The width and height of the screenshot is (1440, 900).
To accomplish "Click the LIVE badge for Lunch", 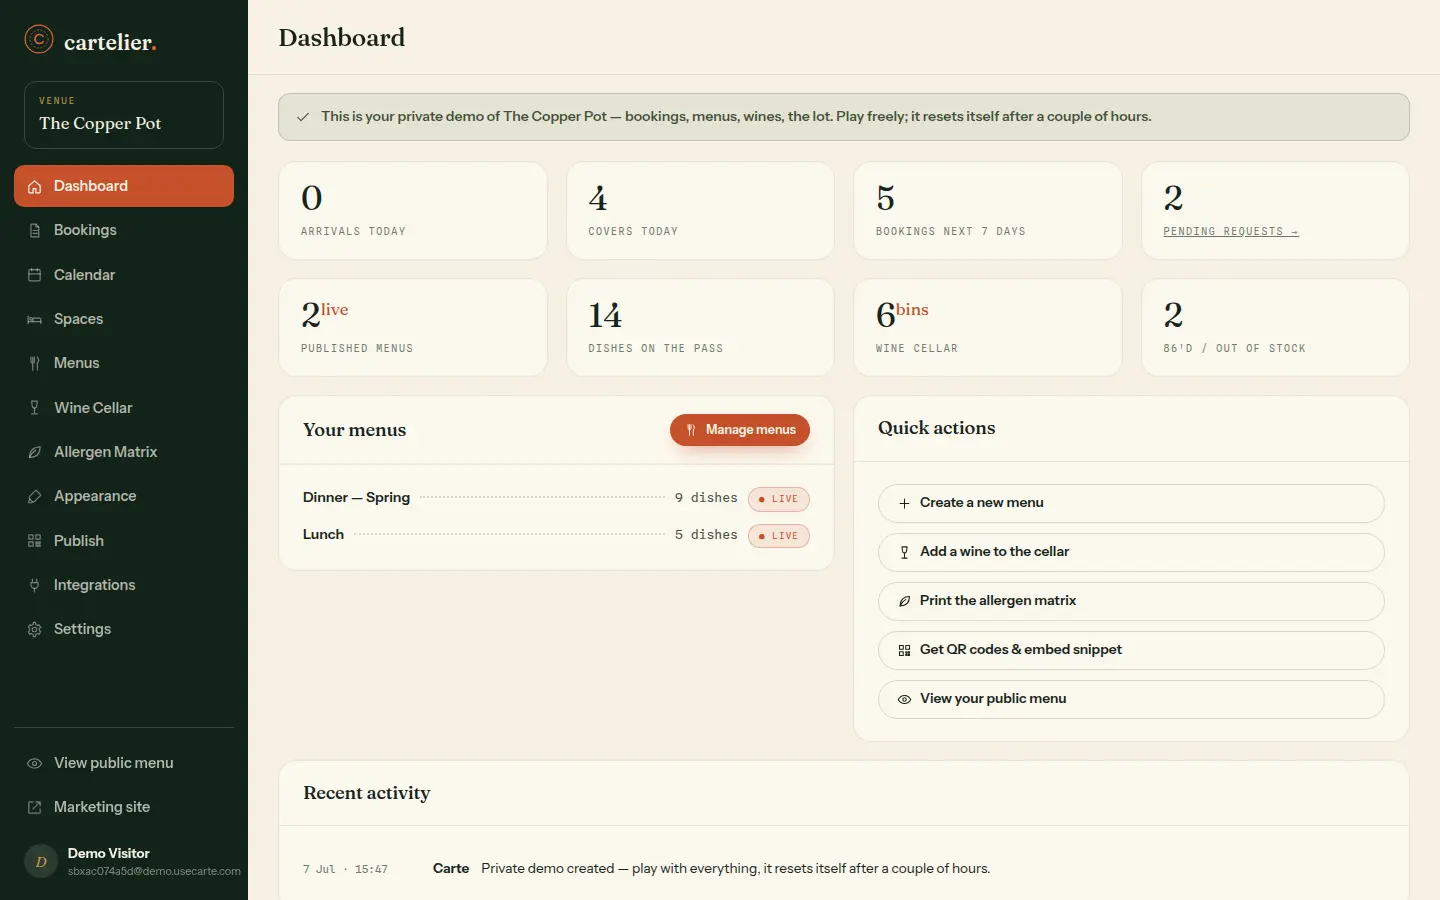I will click(779, 536).
